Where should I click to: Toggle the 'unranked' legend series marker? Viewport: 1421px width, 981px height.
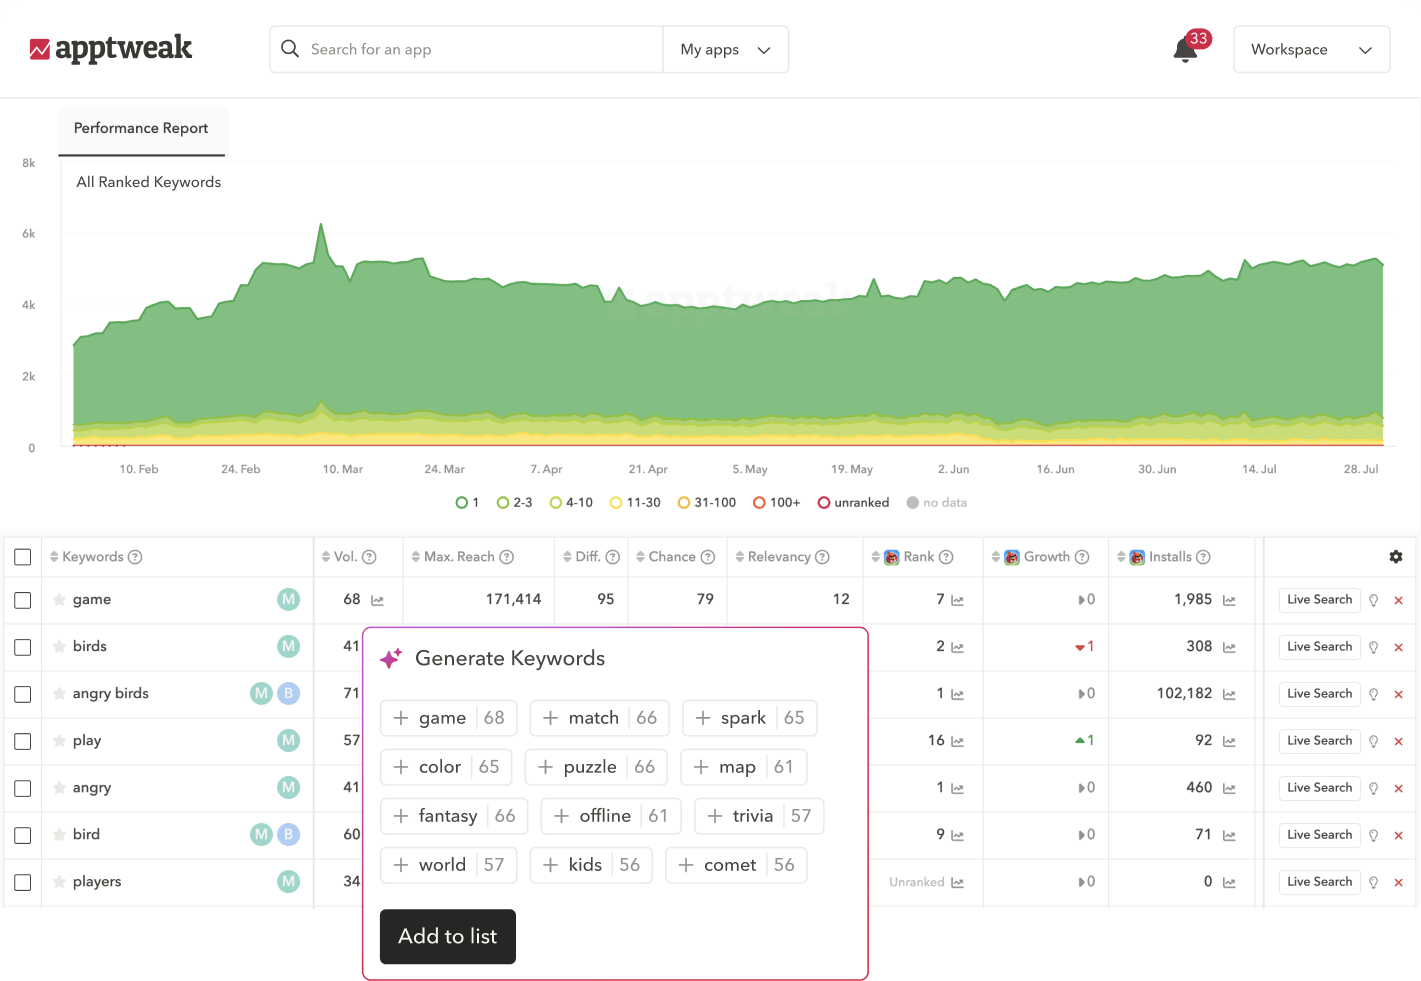click(824, 503)
